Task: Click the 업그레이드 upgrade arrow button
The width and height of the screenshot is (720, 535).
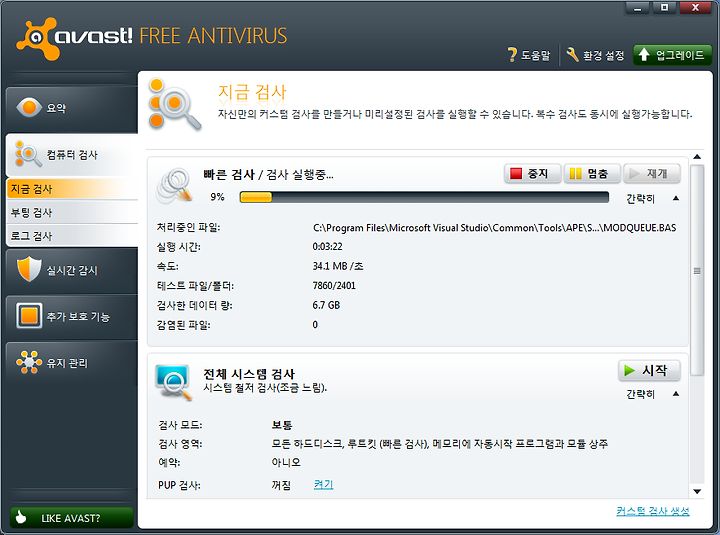Action: click(x=672, y=55)
